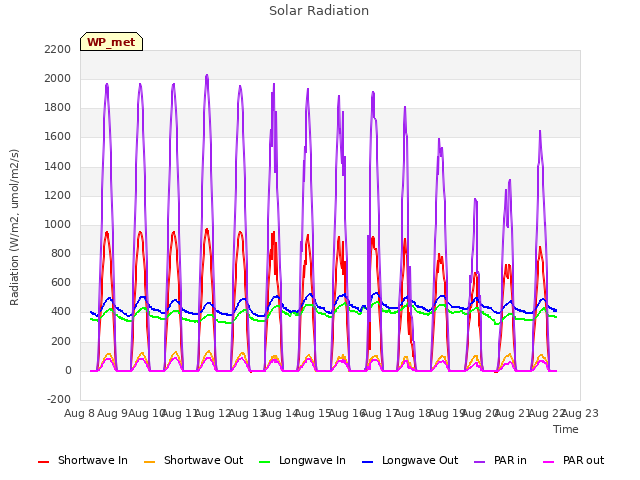Click the 1000 y-axis tick label
Viewport: 640px width, 480px height.
58,224
